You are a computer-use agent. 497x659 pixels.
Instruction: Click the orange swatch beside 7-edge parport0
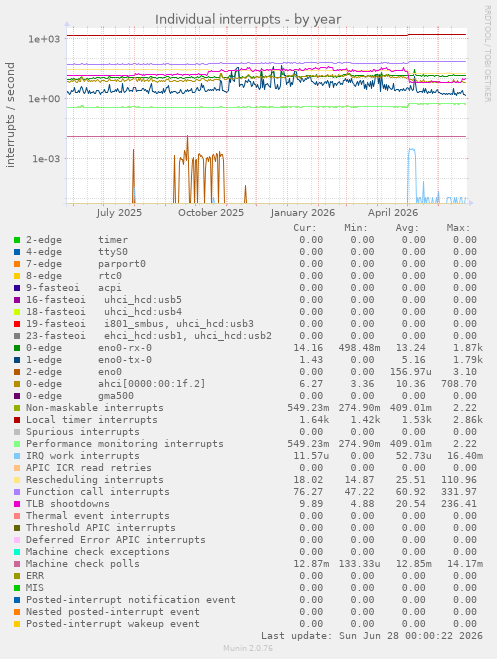(x=17, y=264)
